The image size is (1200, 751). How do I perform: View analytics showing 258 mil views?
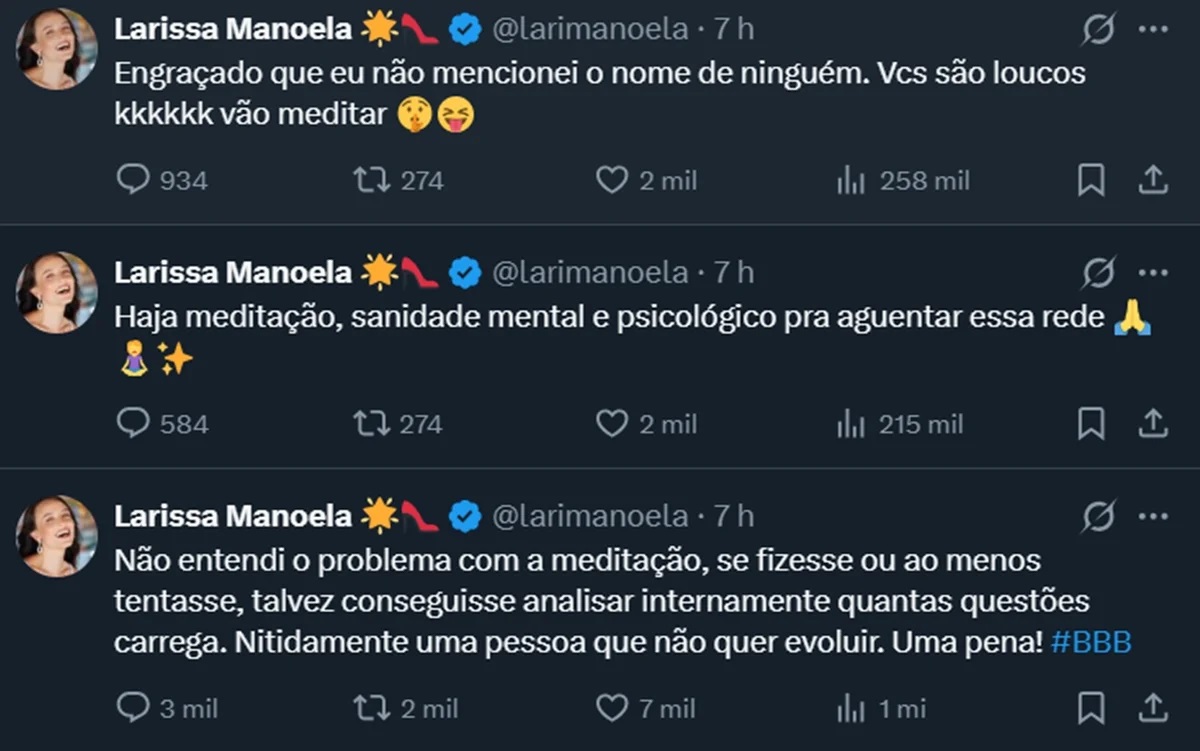[850, 180]
